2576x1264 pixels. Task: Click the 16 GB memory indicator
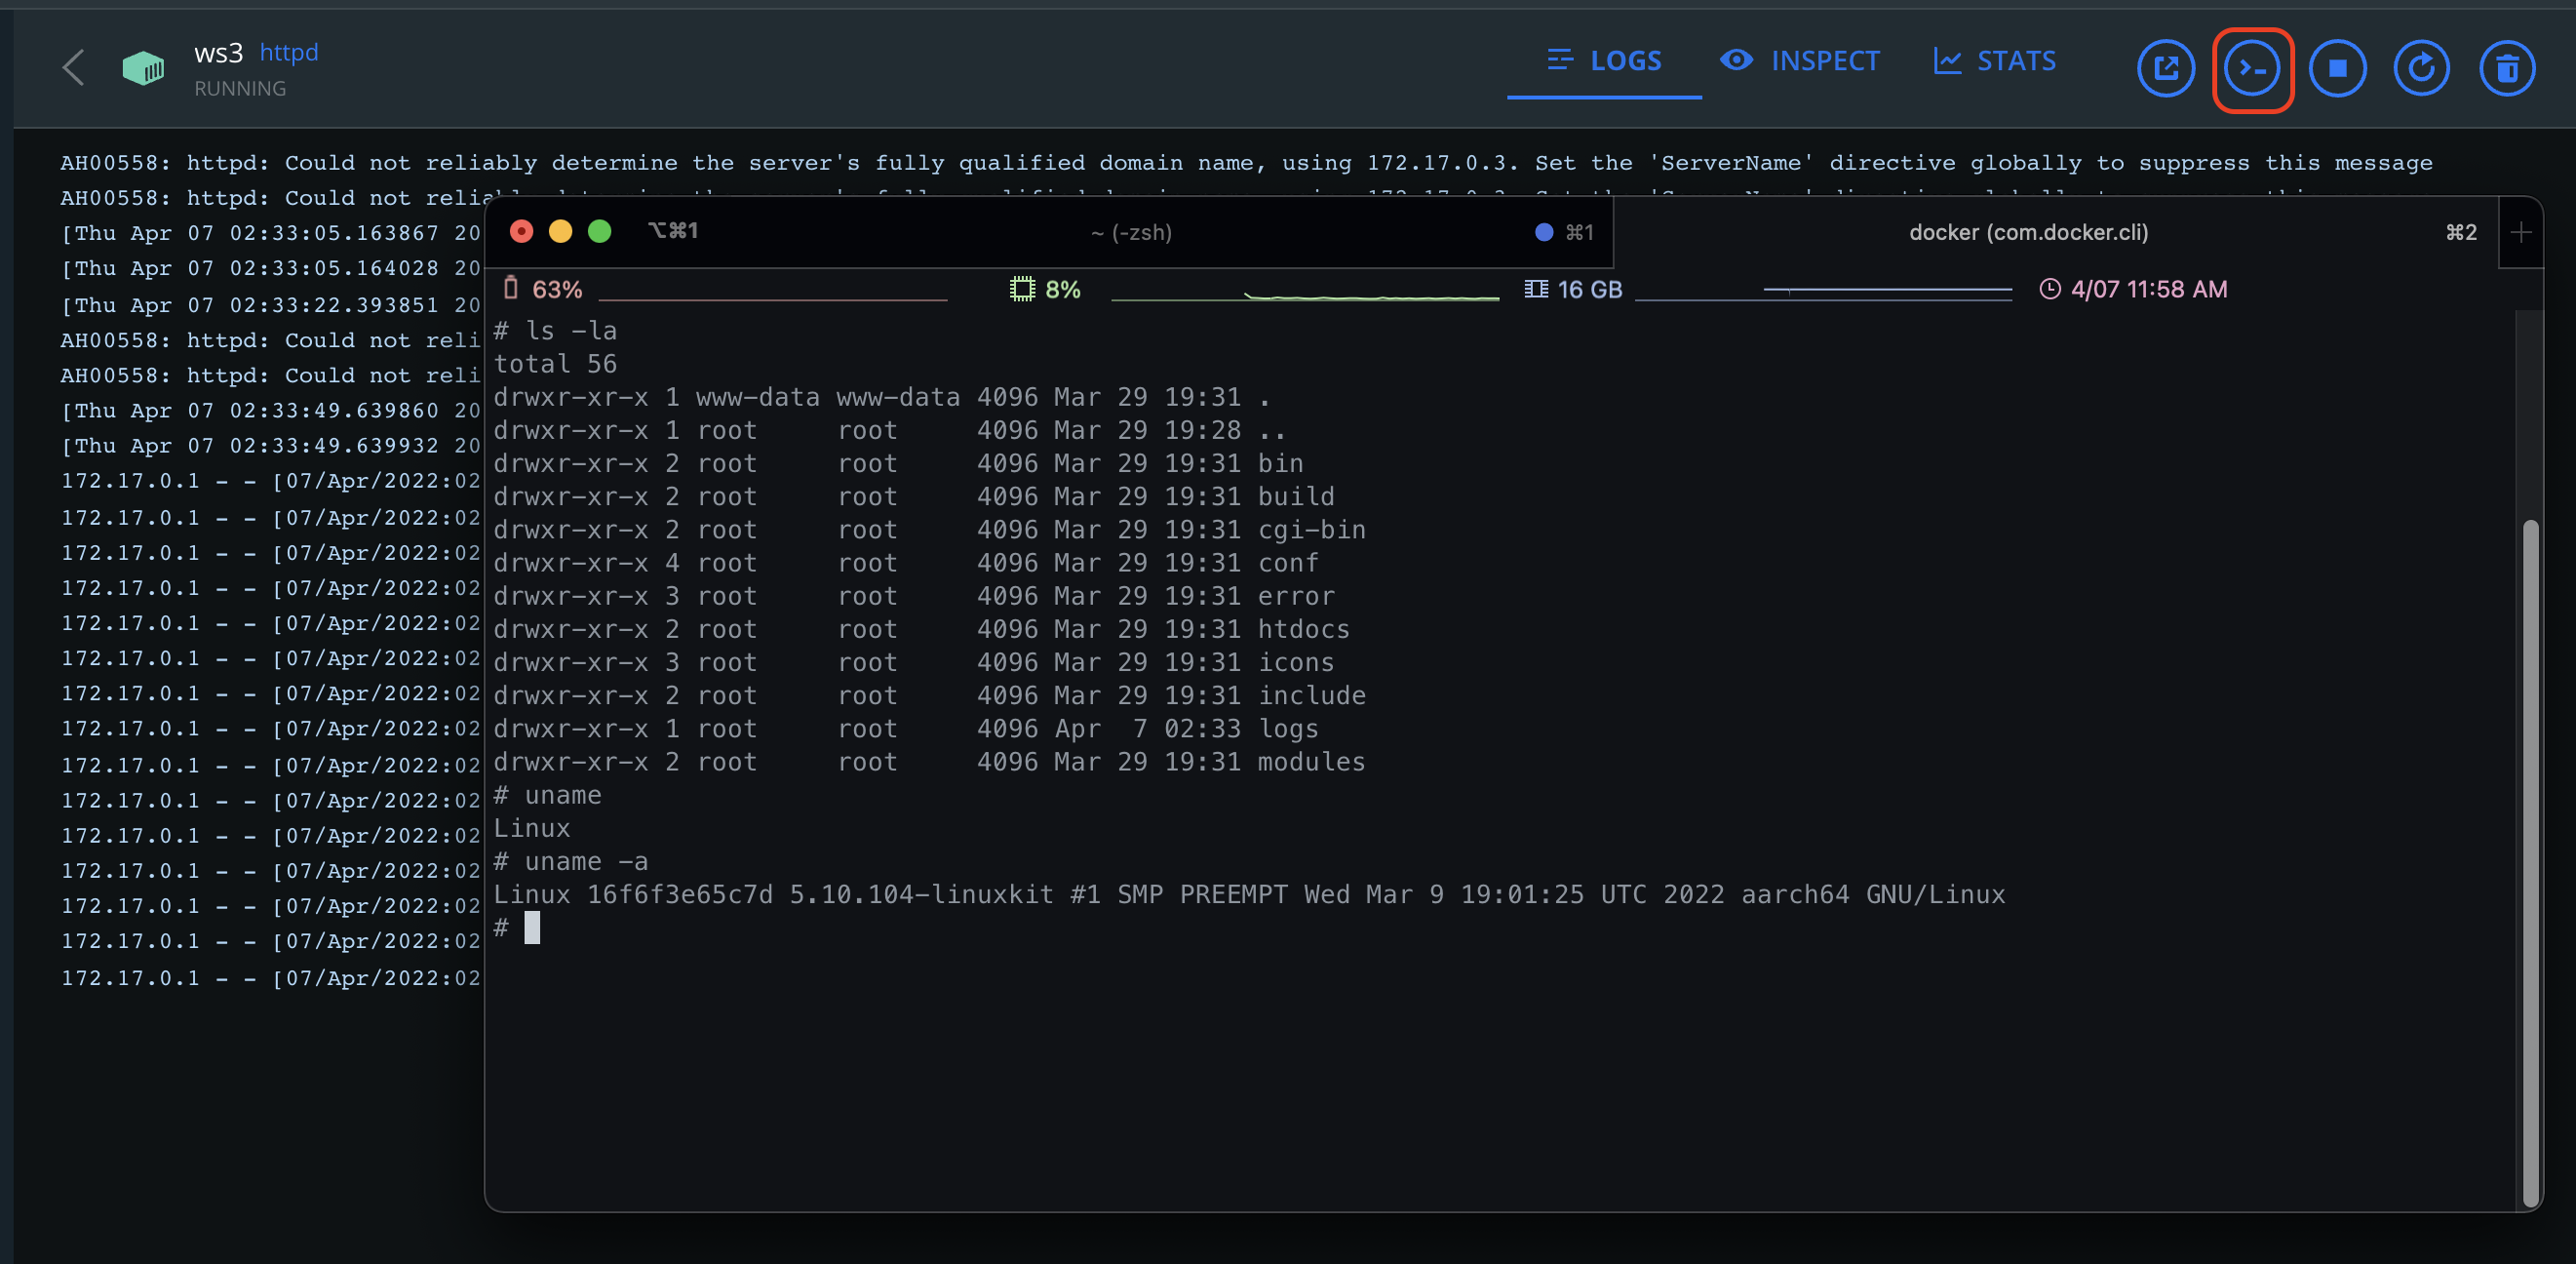click(1573, 289)
